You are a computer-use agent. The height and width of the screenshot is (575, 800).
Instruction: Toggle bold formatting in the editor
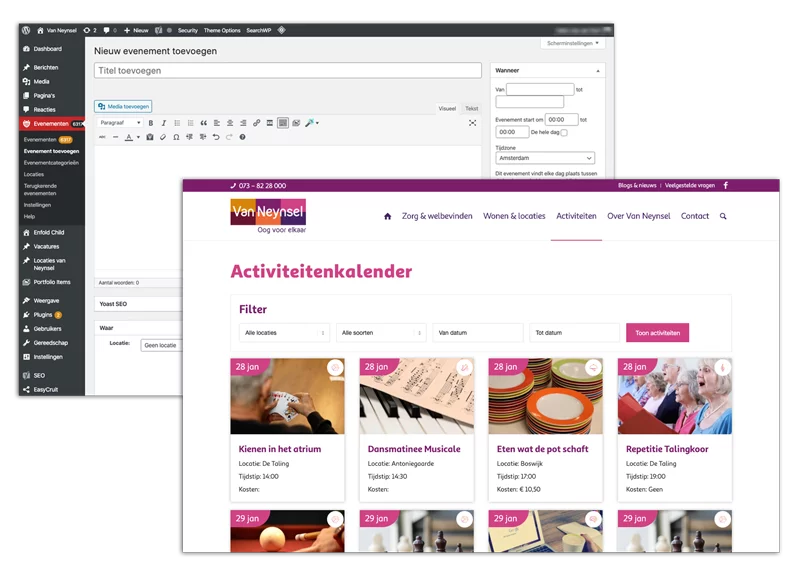point(151,123)
